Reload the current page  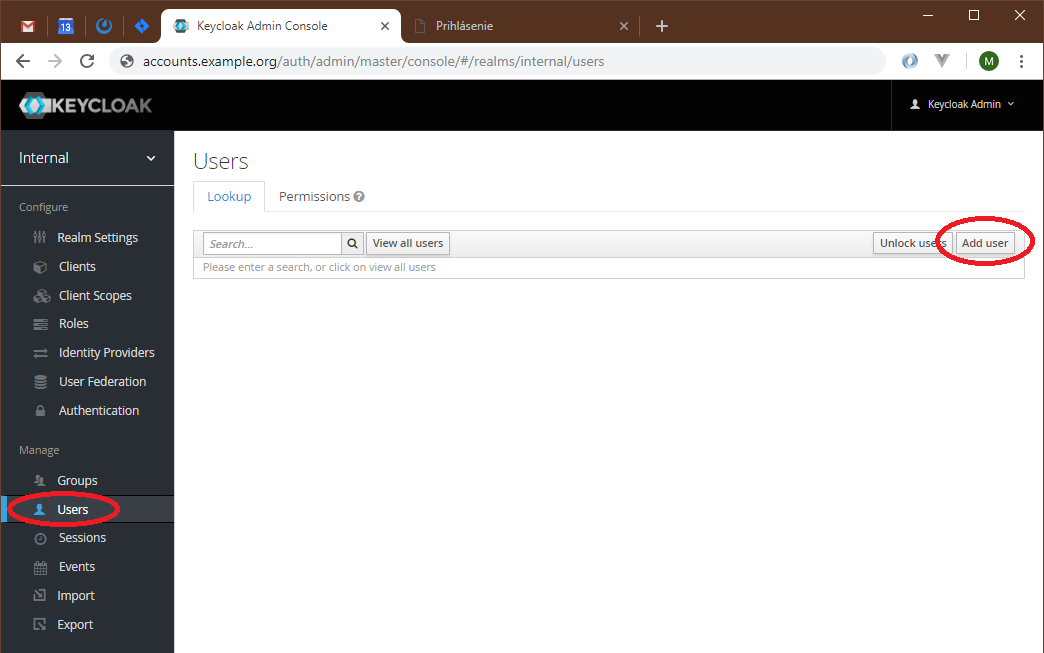pyautogui.click(x=87, y=61)
